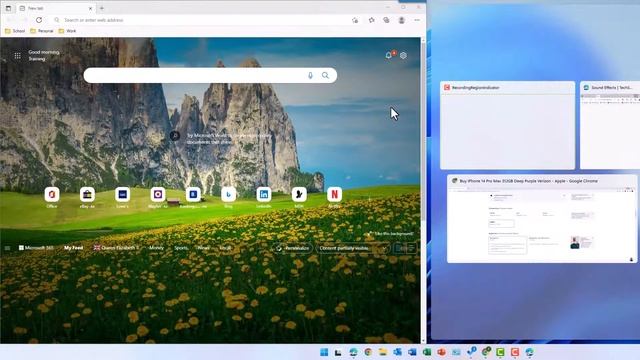
Task: Select the My Feed tab
Action: (73, 248)
